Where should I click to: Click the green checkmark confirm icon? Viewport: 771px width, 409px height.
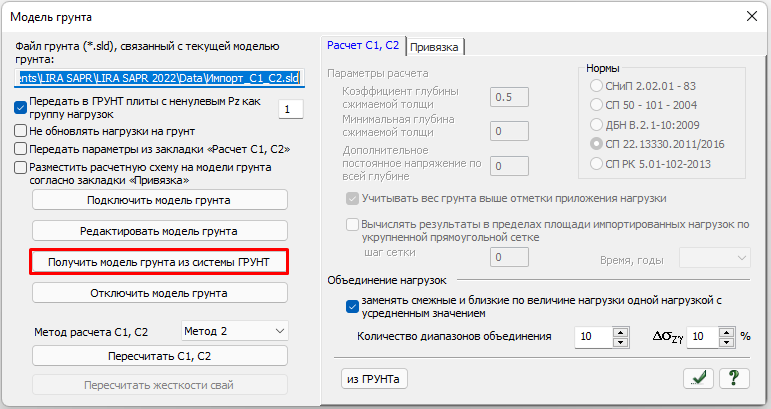pos(698,378)
